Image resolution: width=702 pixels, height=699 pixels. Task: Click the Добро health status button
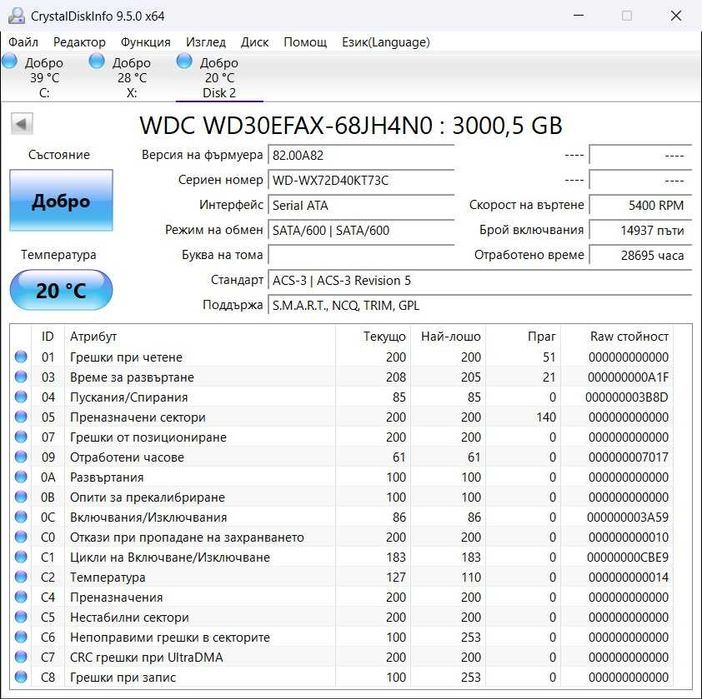[61, 200]
